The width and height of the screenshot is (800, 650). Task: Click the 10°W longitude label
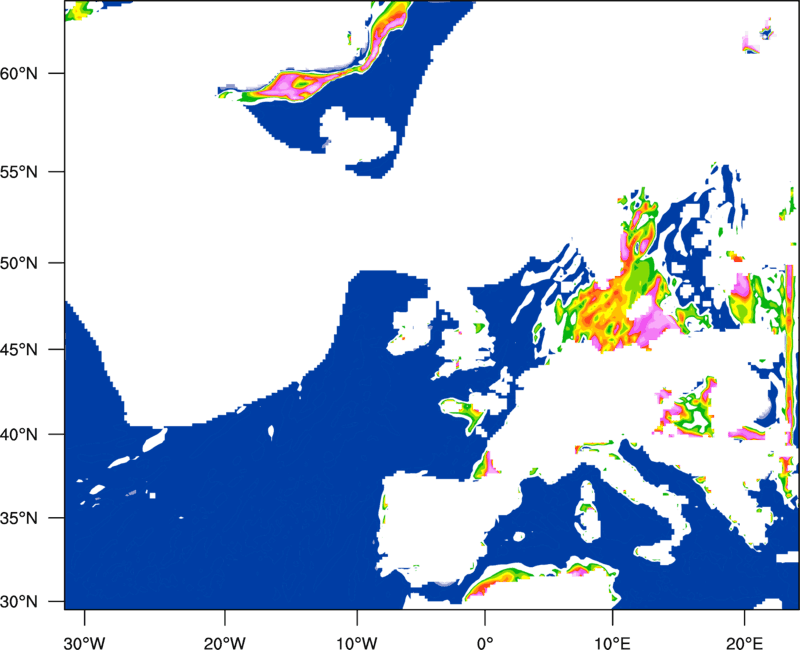357,643
